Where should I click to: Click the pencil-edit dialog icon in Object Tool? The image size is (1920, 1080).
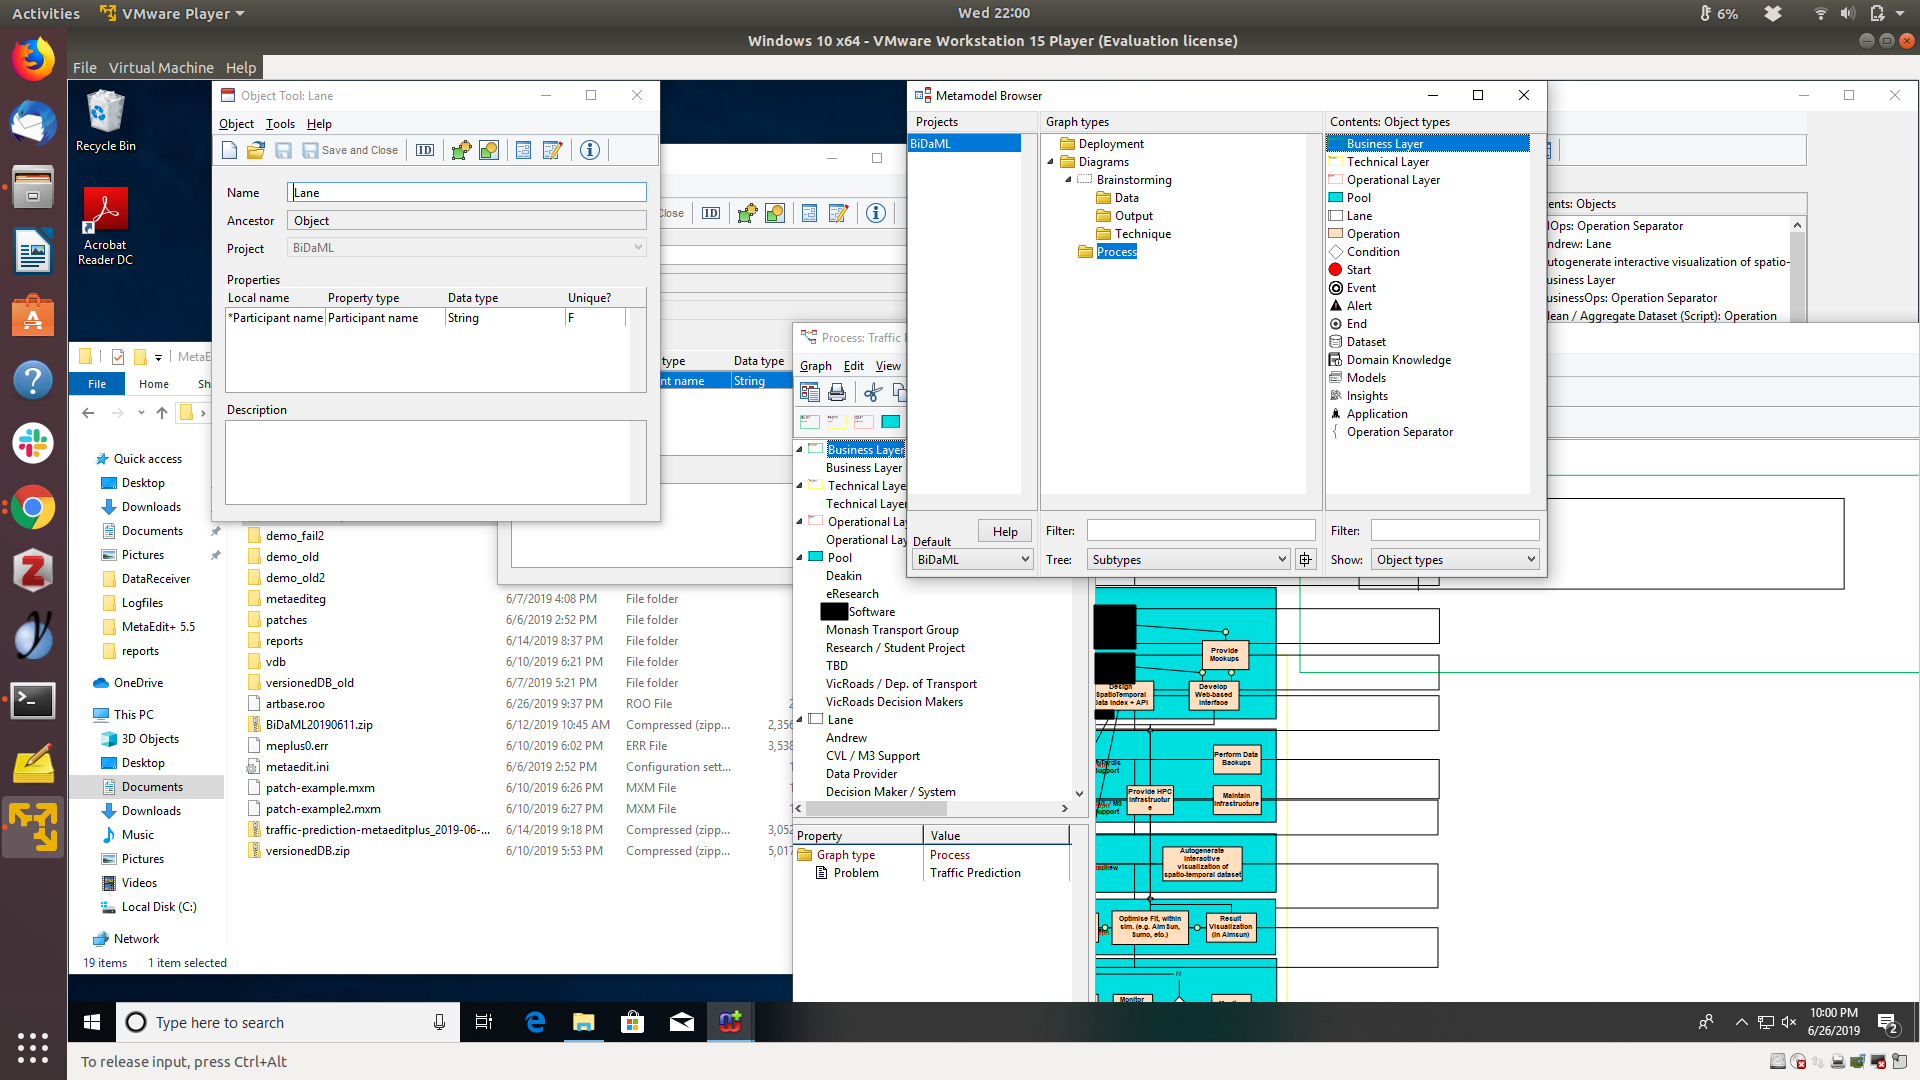[552, 150]
